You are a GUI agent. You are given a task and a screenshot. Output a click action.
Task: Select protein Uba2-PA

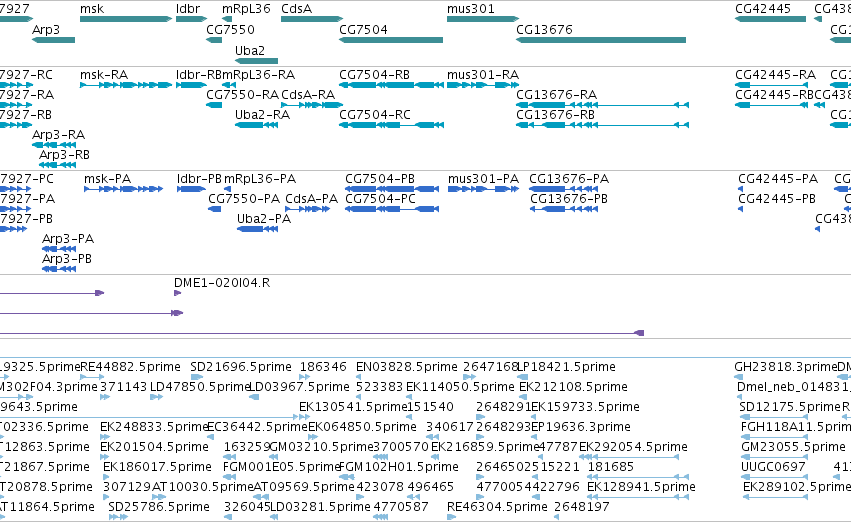pyautogui.click(x=264, y=219)
